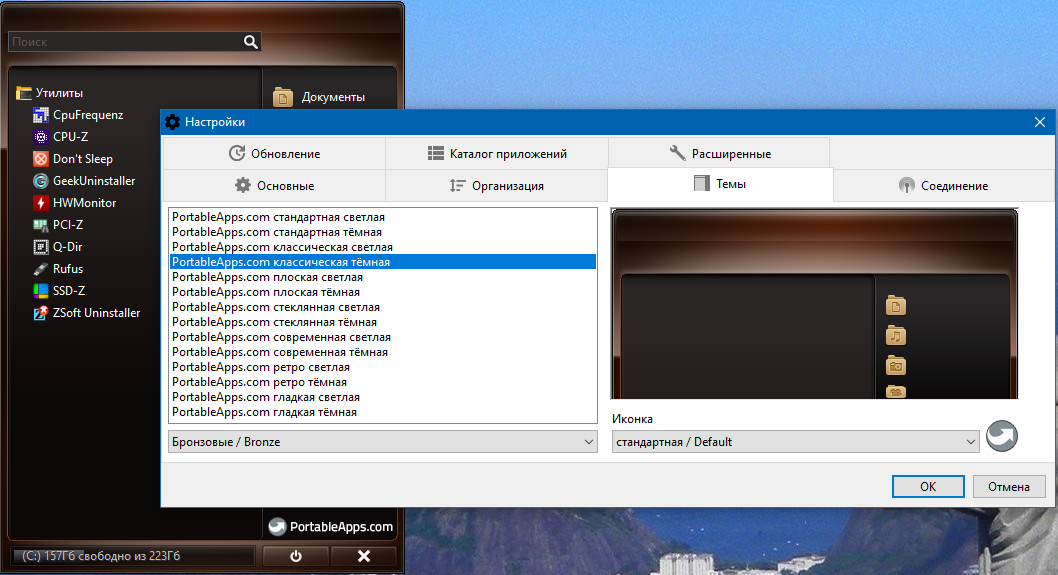Screen dimensions: 1058x575
Task: Open the Соединение tab
Action: 943,186
